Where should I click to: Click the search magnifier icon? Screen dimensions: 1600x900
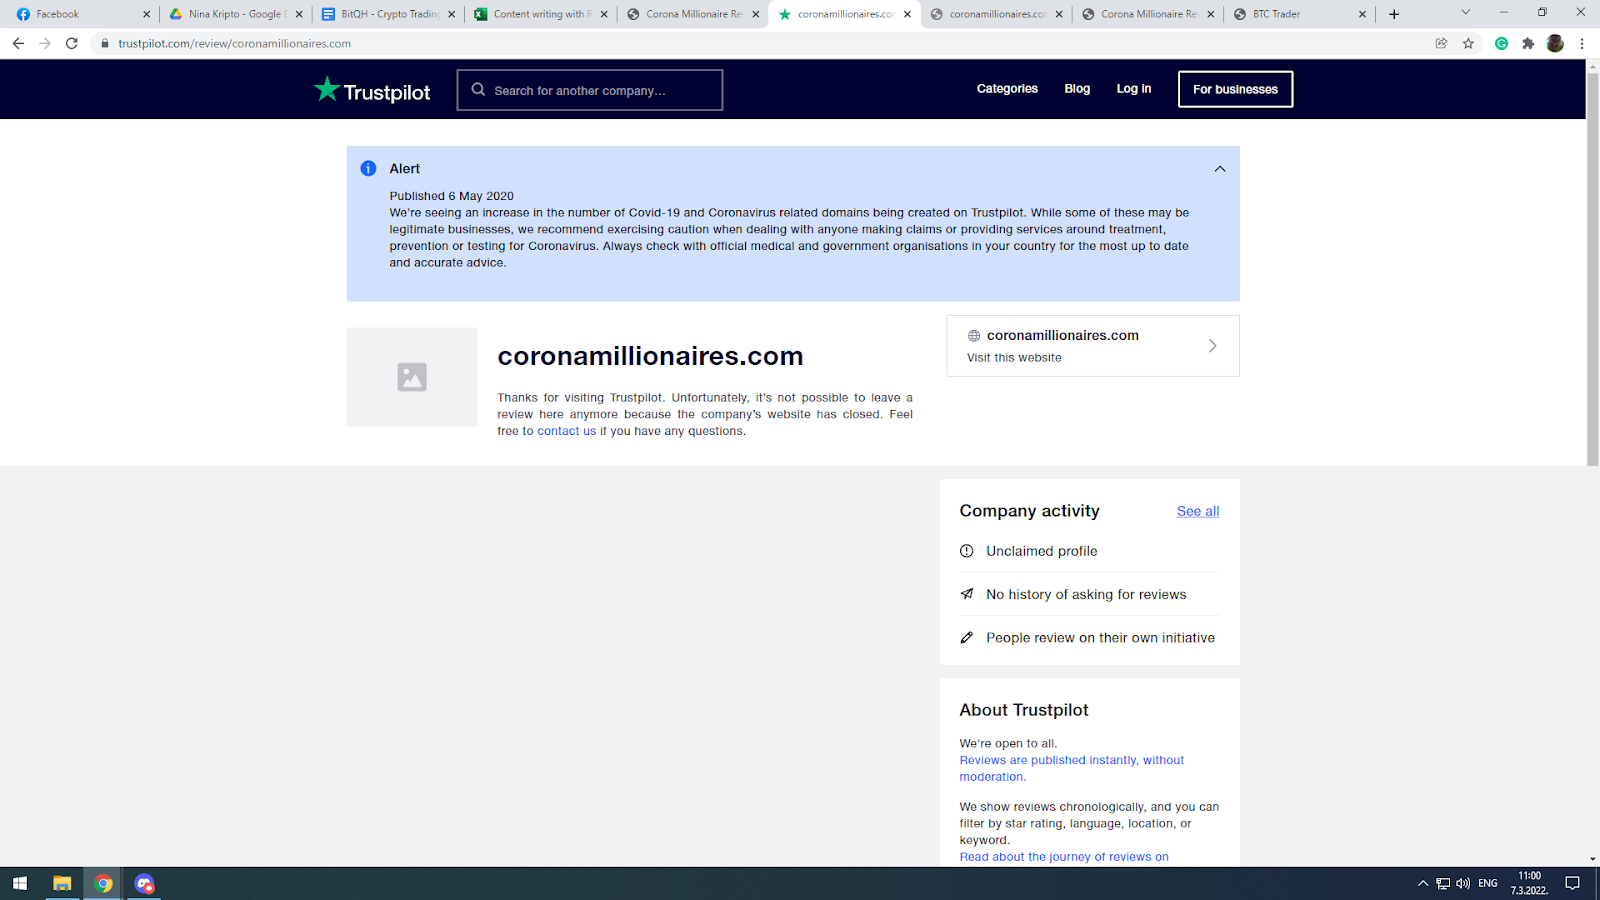(x=478, y=89)
